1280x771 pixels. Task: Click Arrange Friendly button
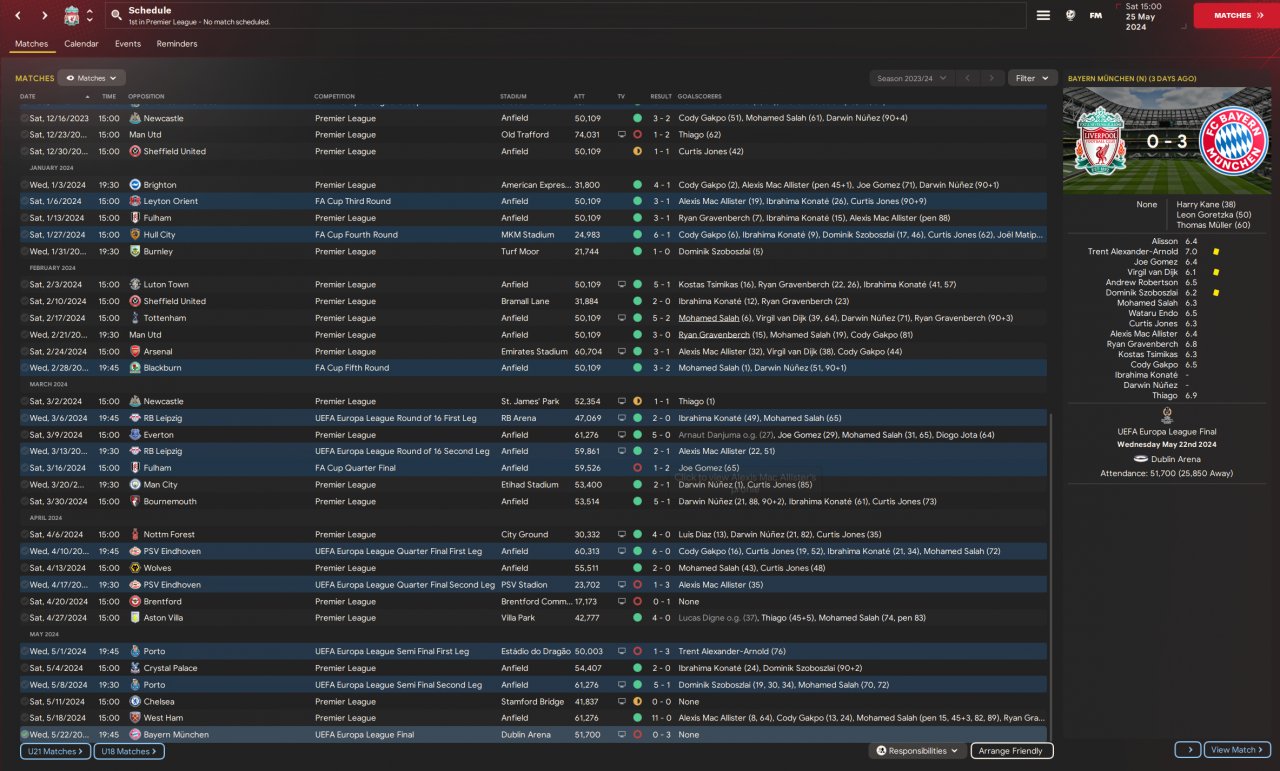point(1011,751)
